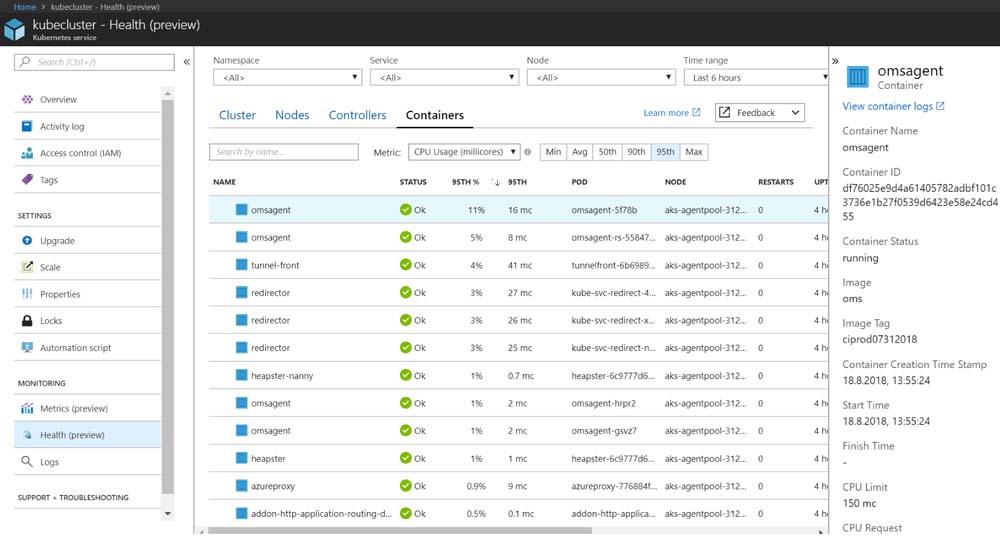Image resolution: width=1000 pixels, height=536 pixels.
Task: Click the Overview icon in sidebar
Action: [x=27, y=100]
